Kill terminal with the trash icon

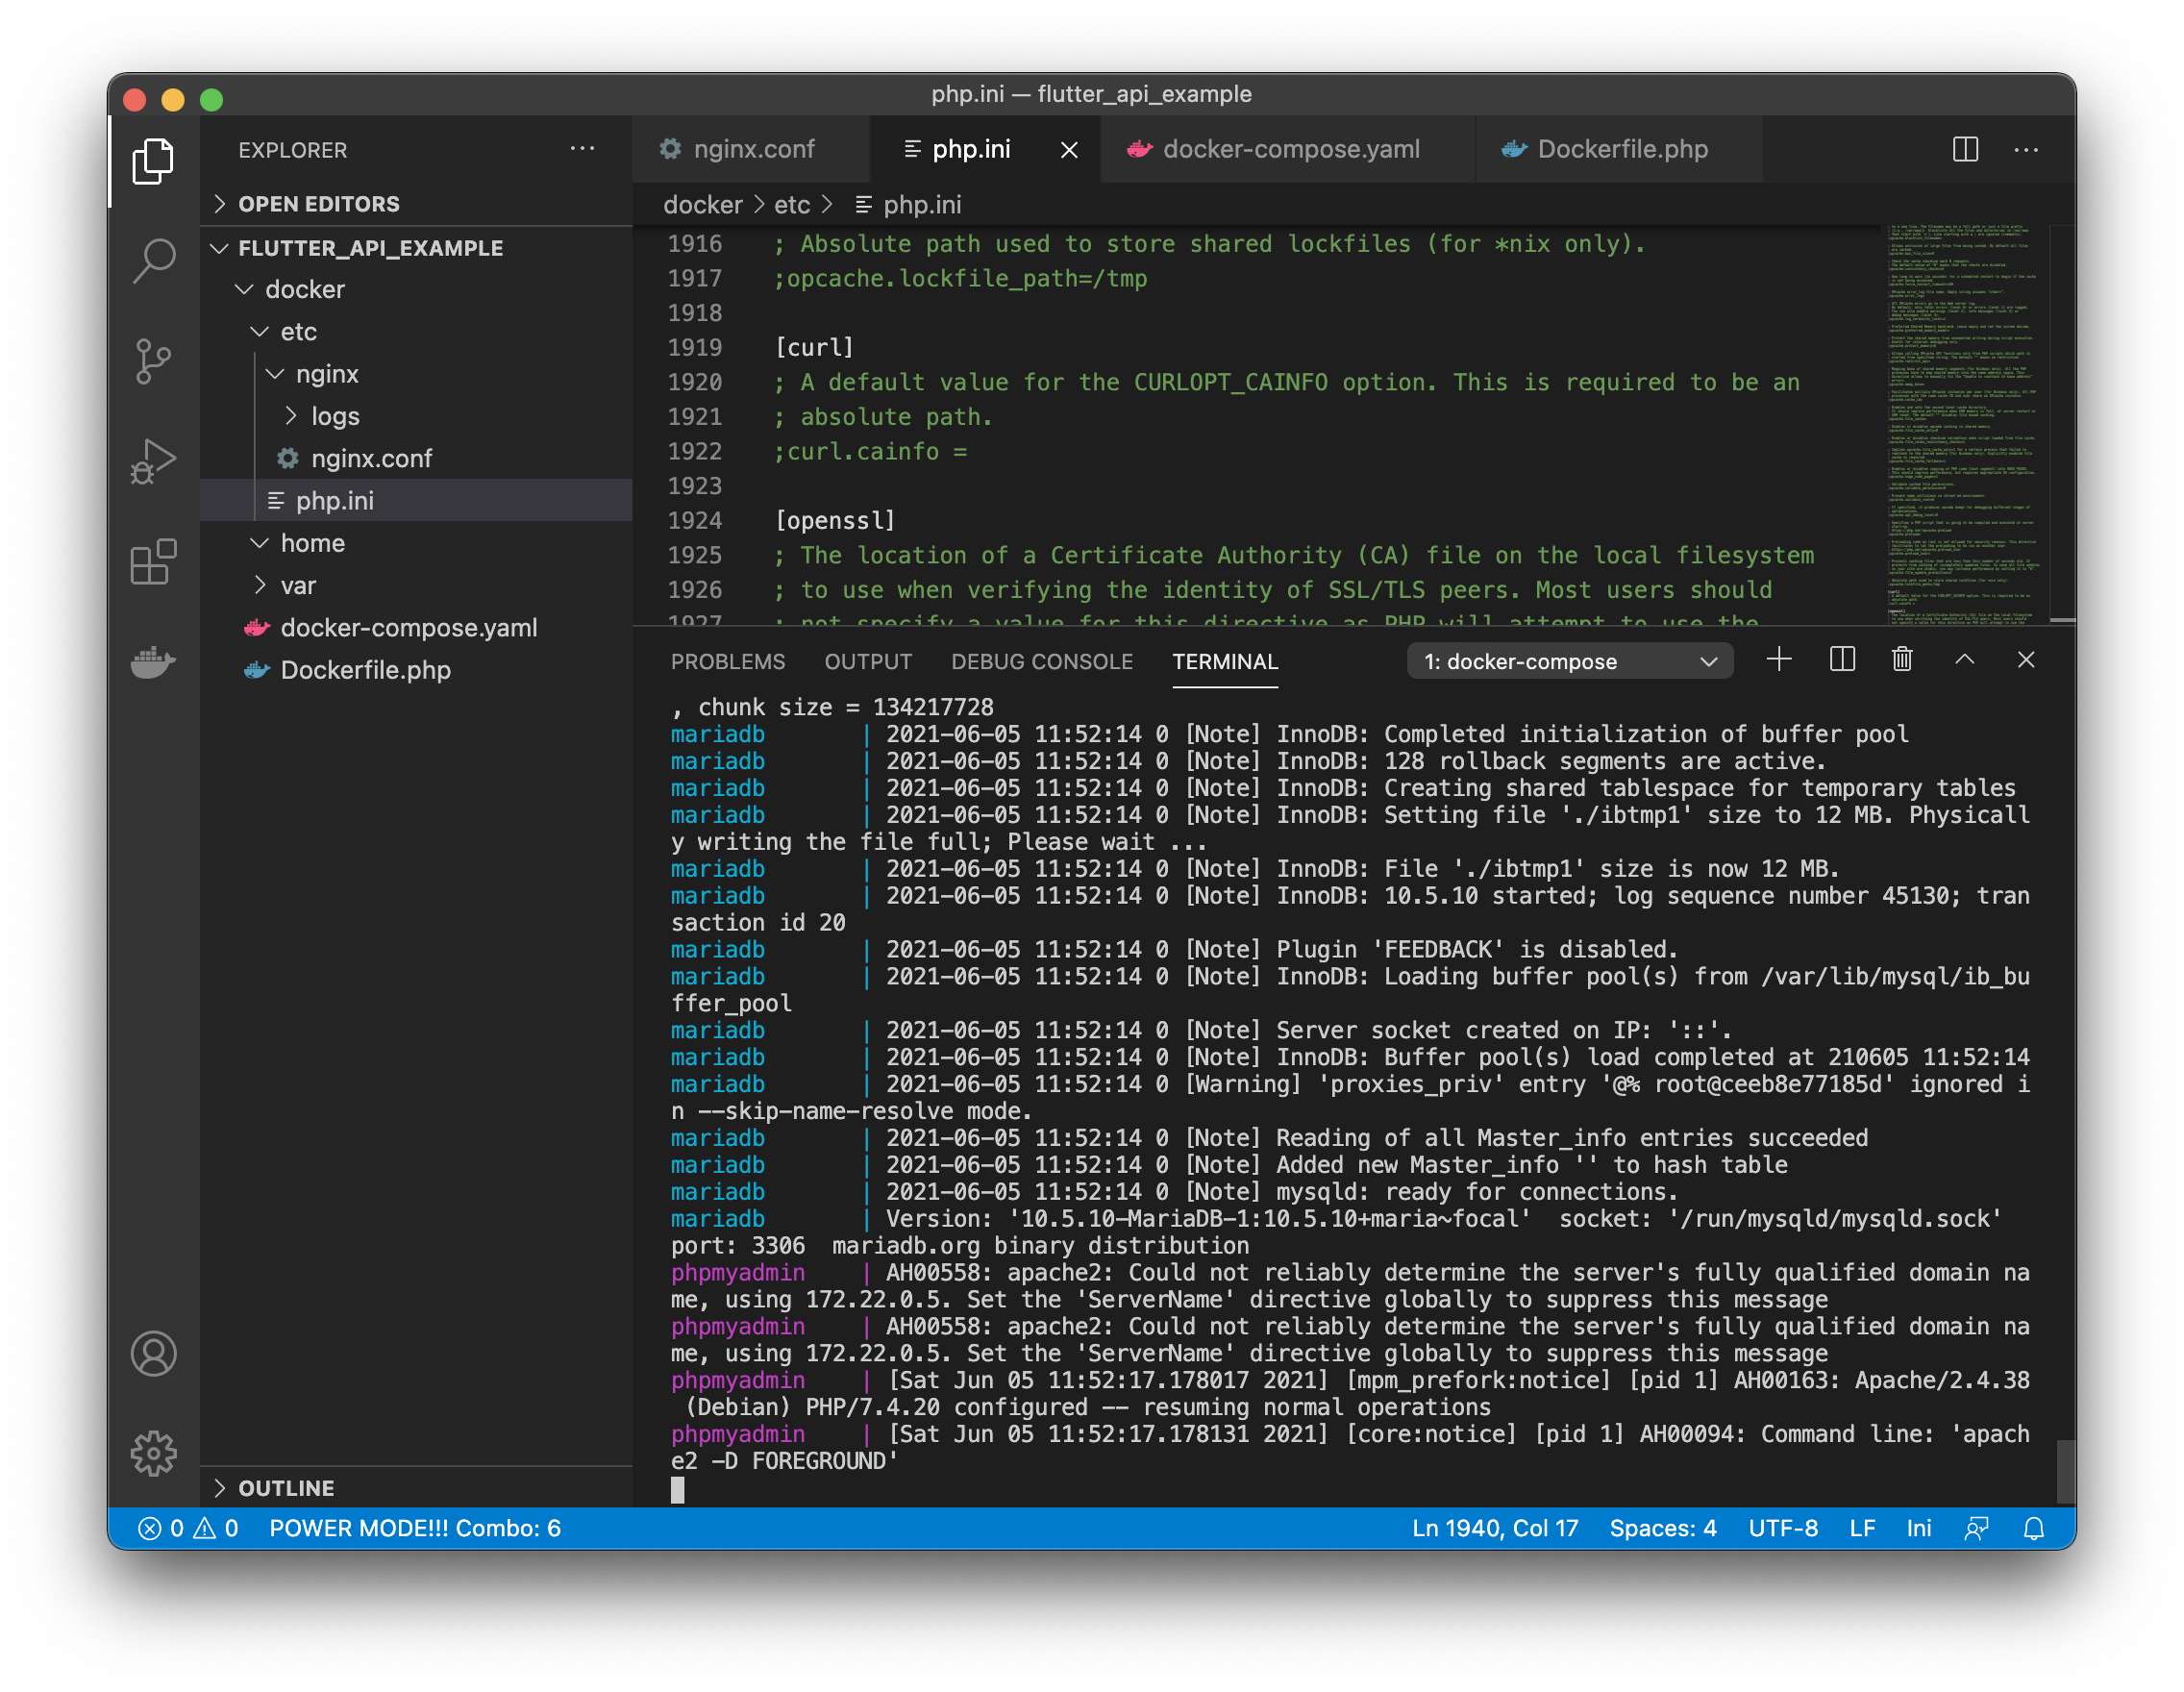(1902, 660)
